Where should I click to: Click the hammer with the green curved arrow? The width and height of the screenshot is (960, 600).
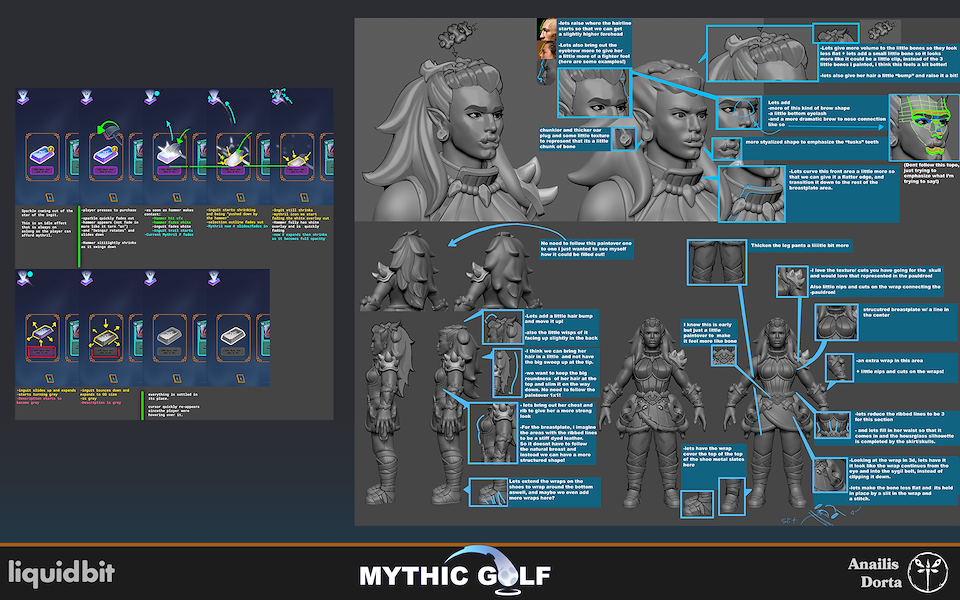pyautogui.click(x=107, y=131)
